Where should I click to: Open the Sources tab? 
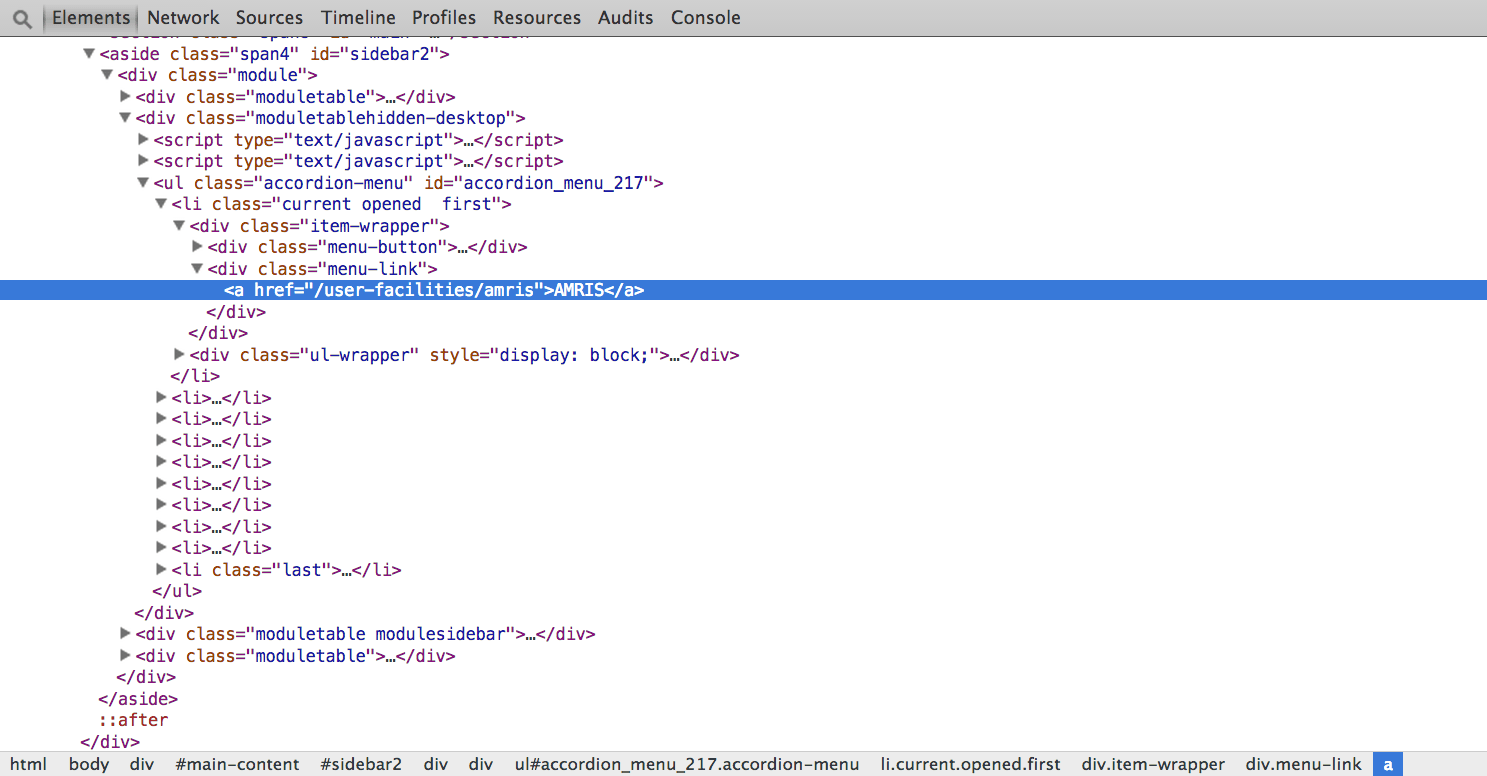pyautogui.click(x=269, y=18)
